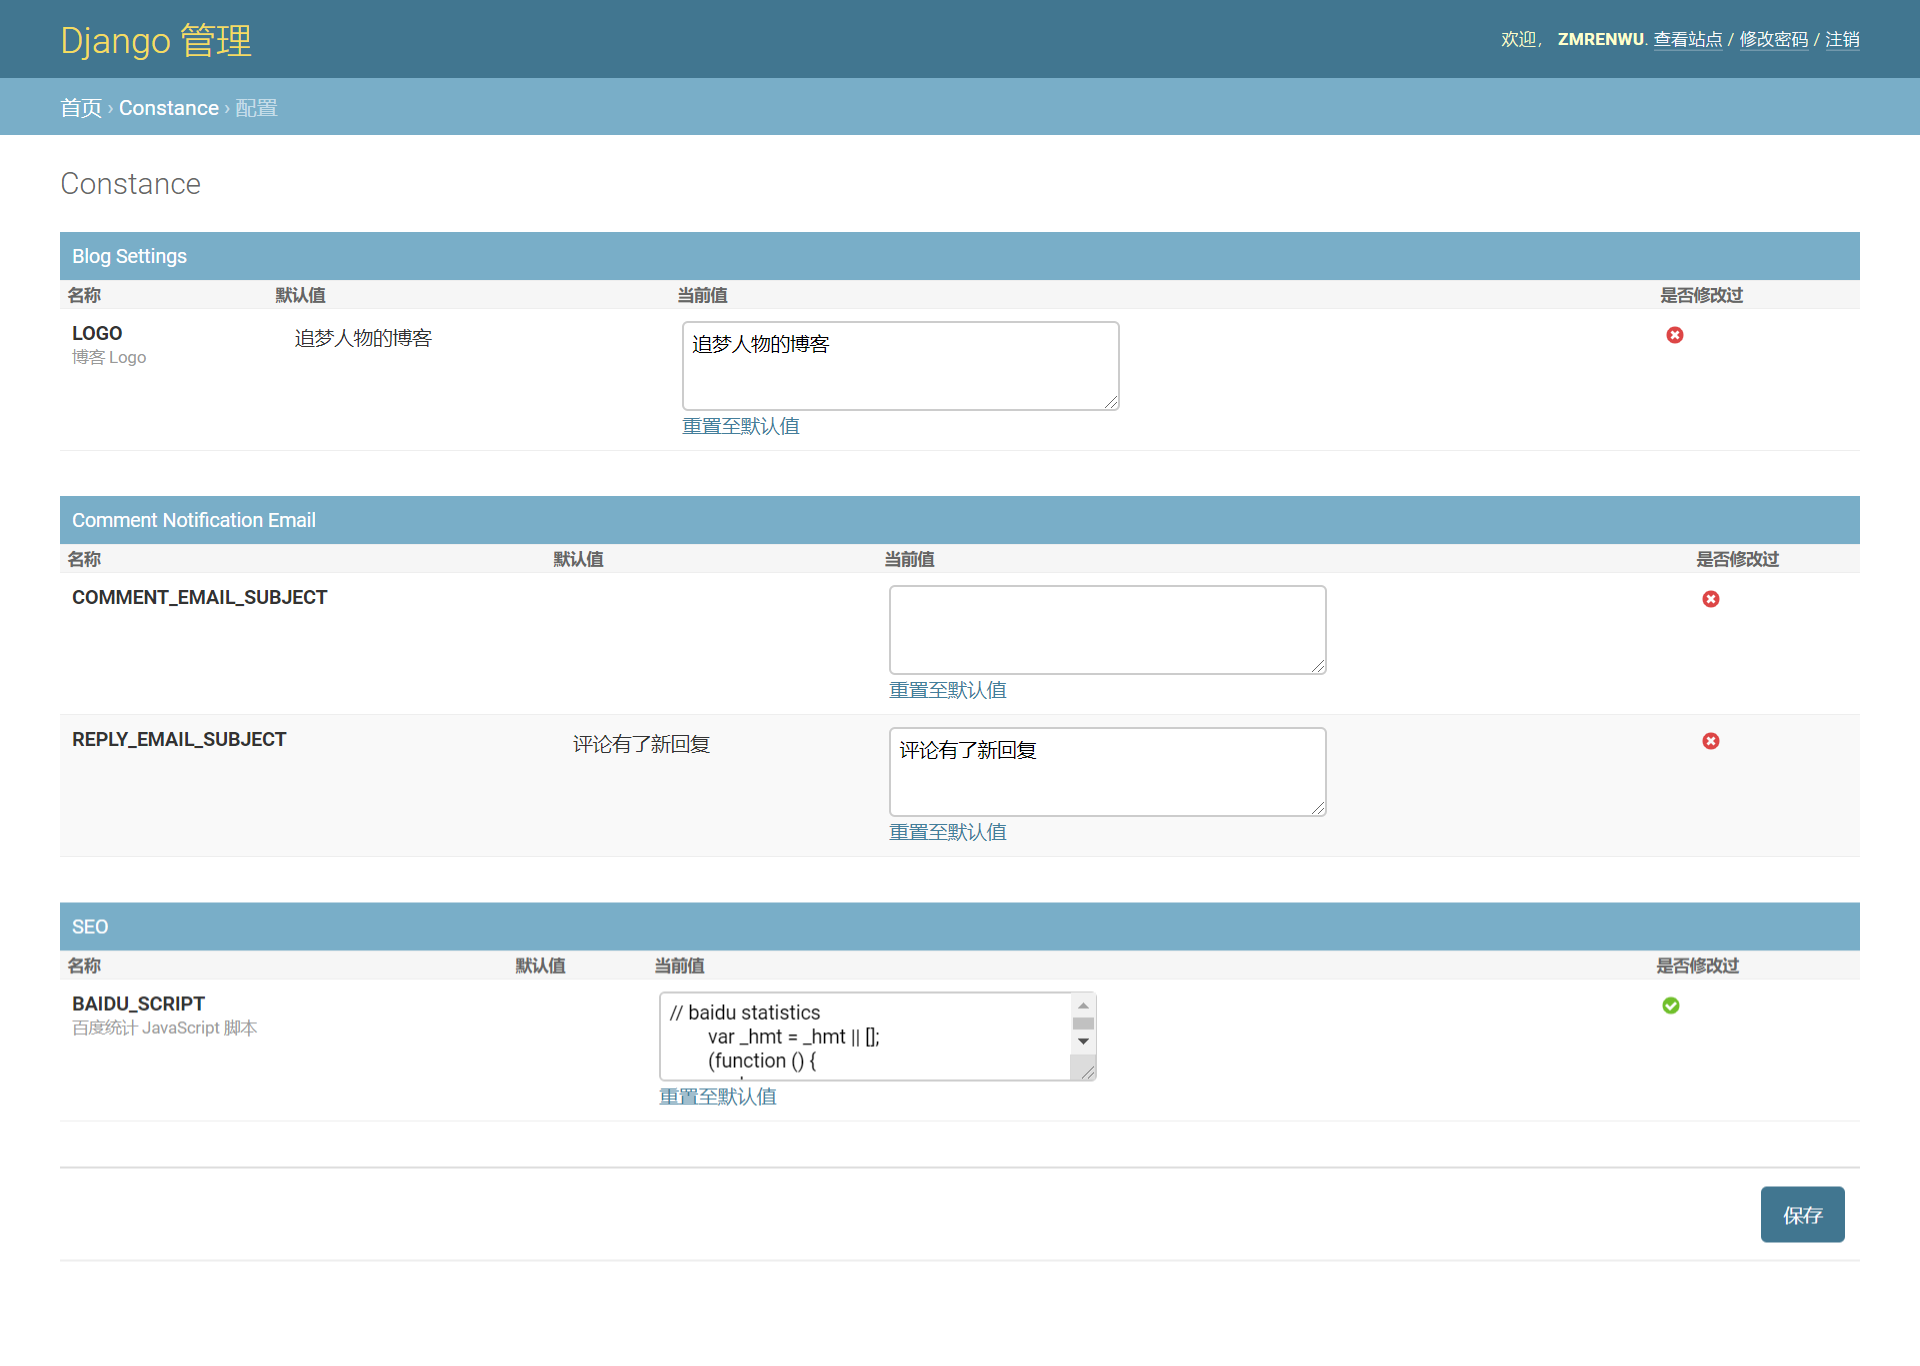Click the red status icon for REPLY_EMAIL_SUBJECT
Image resolution: width=1920 pixels, height=1366 pixels.
coord(1711,741)
